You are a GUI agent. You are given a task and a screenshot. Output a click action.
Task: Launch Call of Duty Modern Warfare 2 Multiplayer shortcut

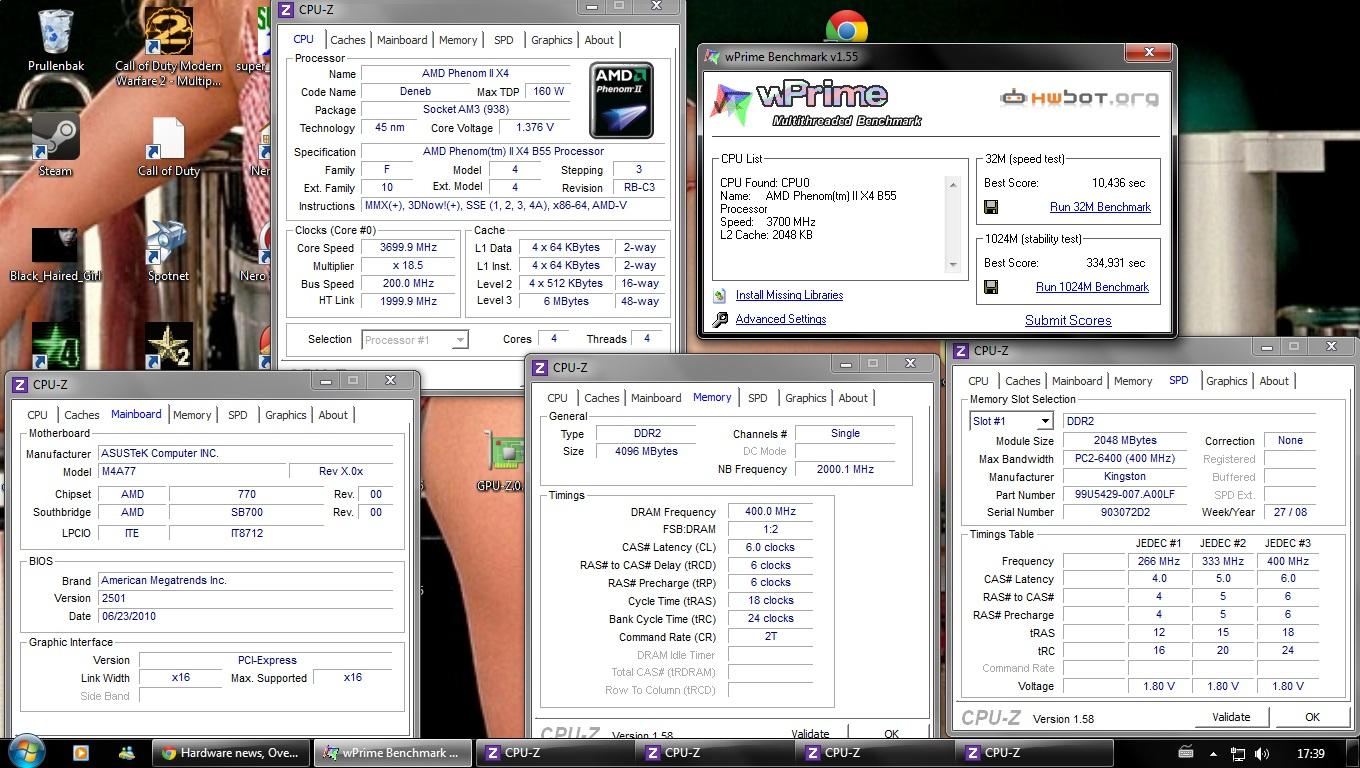click(168, 45)
